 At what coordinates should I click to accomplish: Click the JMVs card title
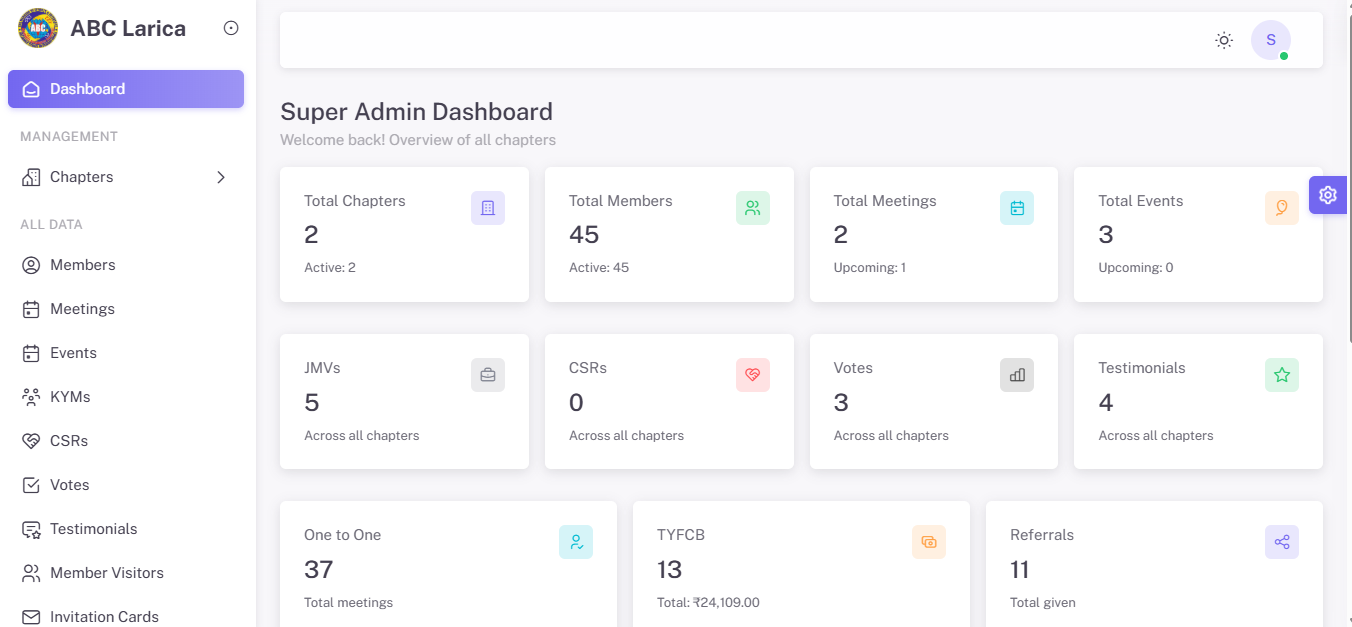[322, 368]
